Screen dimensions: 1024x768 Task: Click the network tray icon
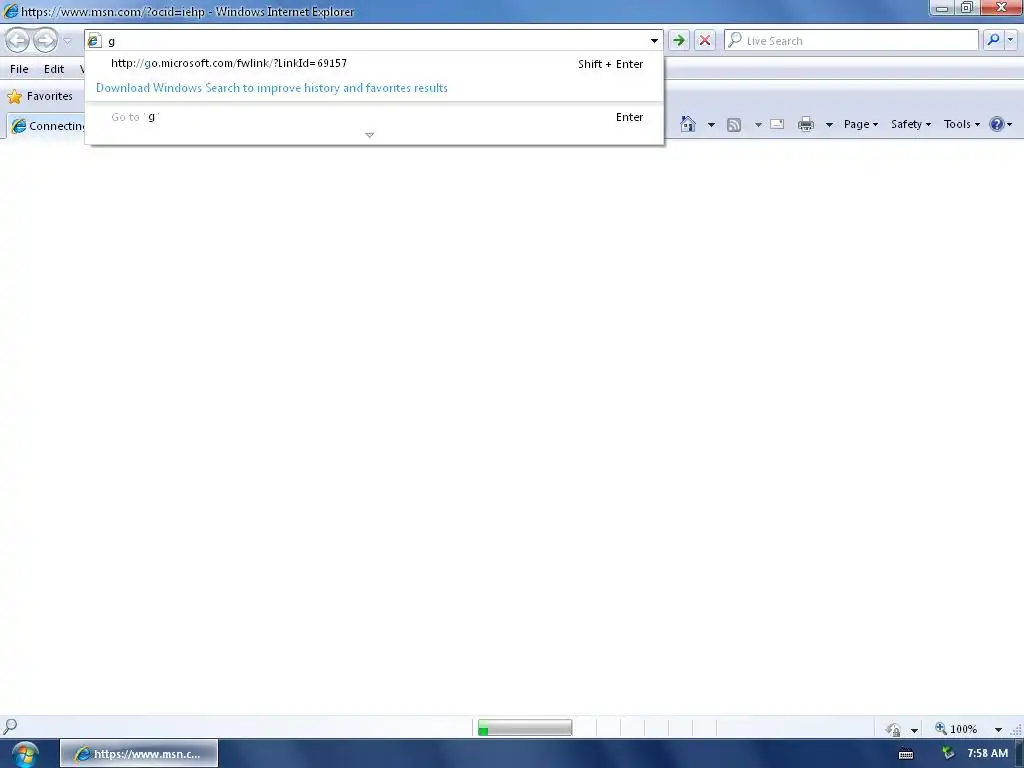pyautogui.click(x=948, y=753)
